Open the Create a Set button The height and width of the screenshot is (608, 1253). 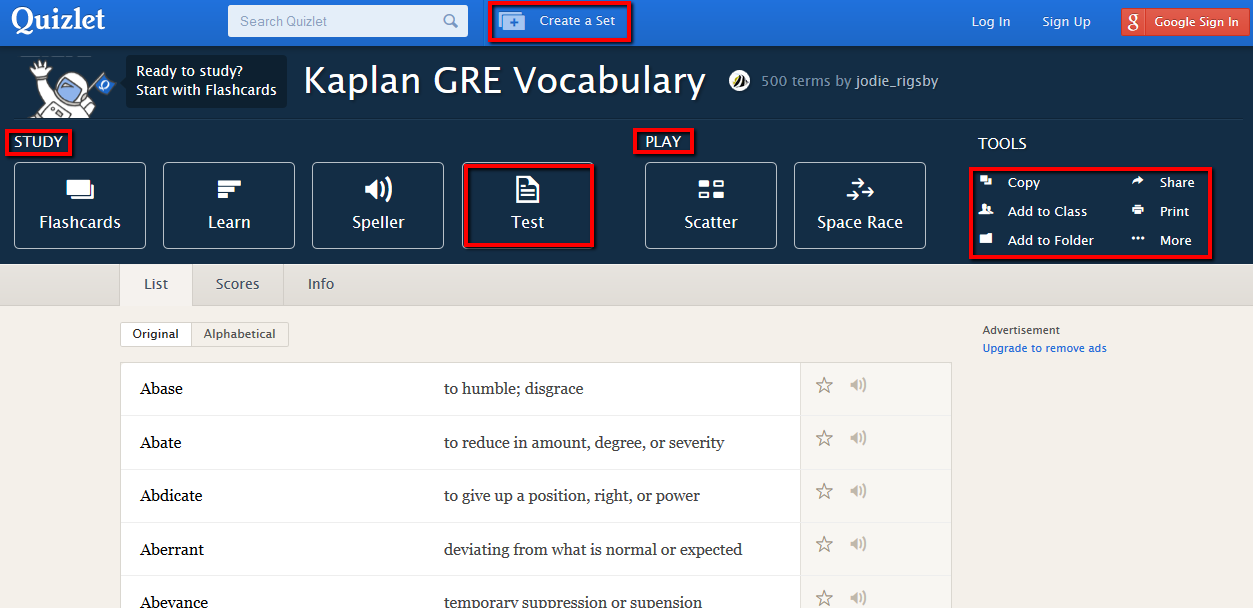559,21
